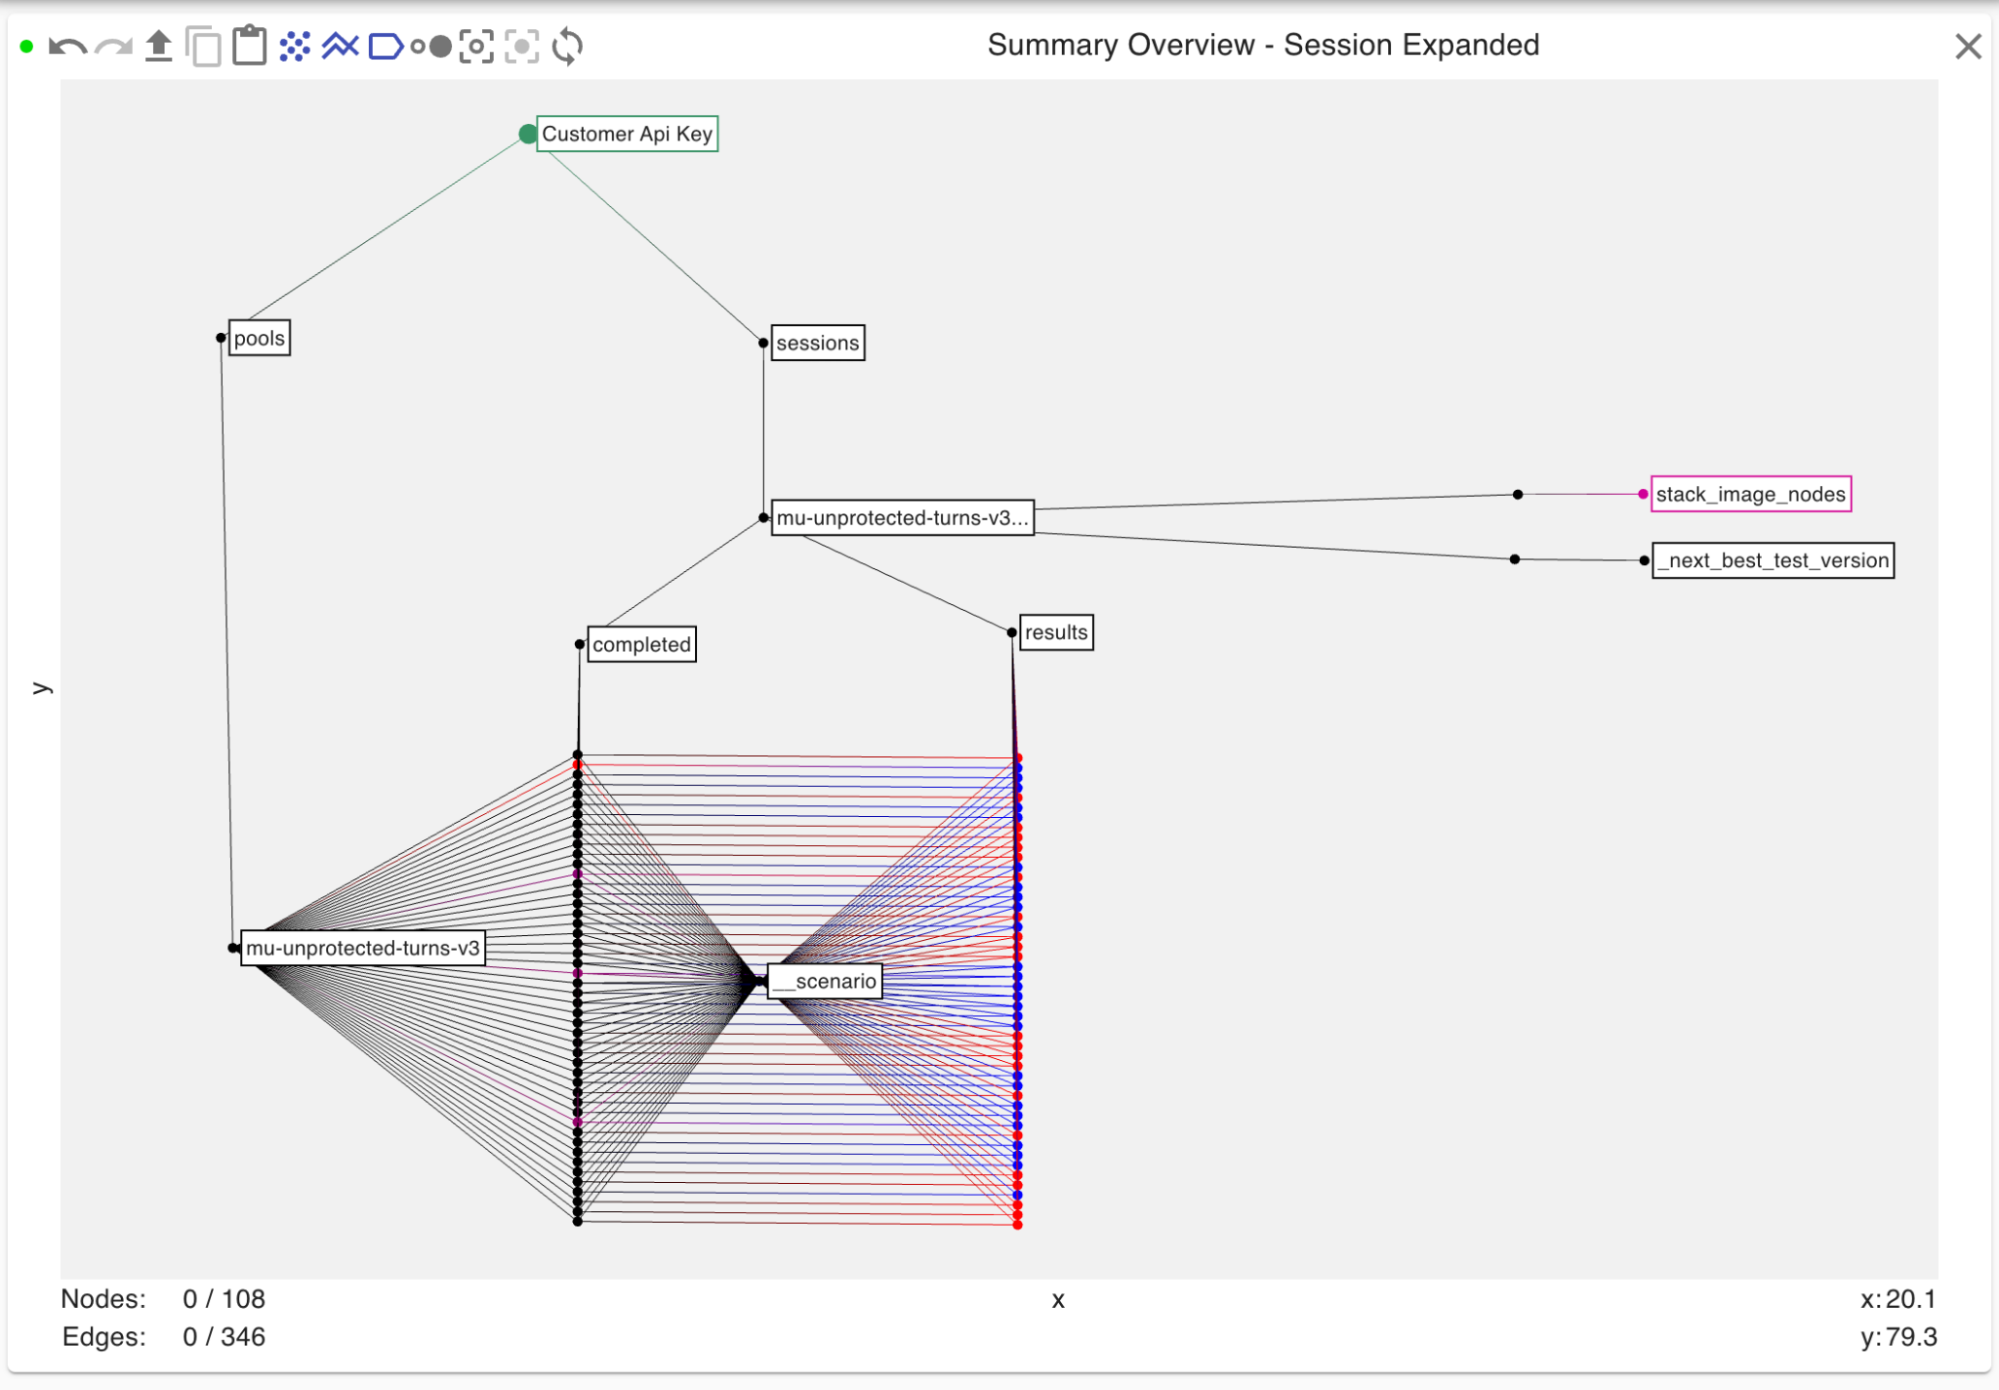This screenshot has width=1999, height=1390.
Task: Click the undo arrow icon
Action: [x=67, y=47]
